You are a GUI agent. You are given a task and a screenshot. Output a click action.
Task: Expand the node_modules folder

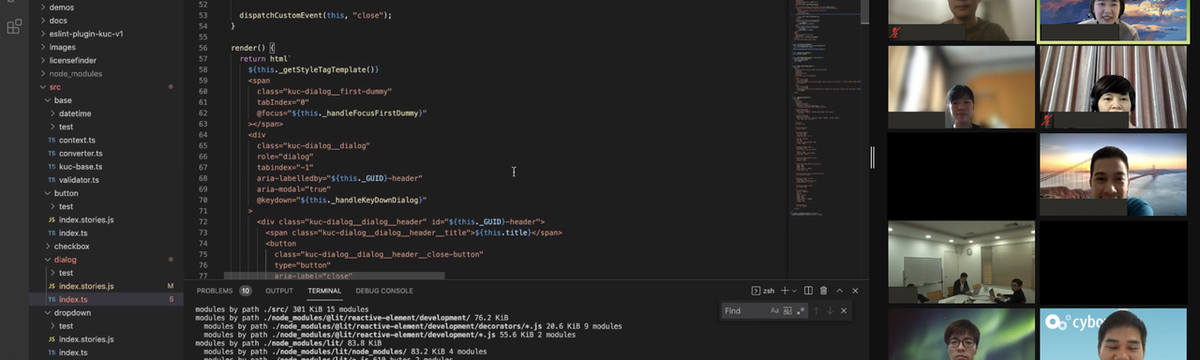[76, 74]
